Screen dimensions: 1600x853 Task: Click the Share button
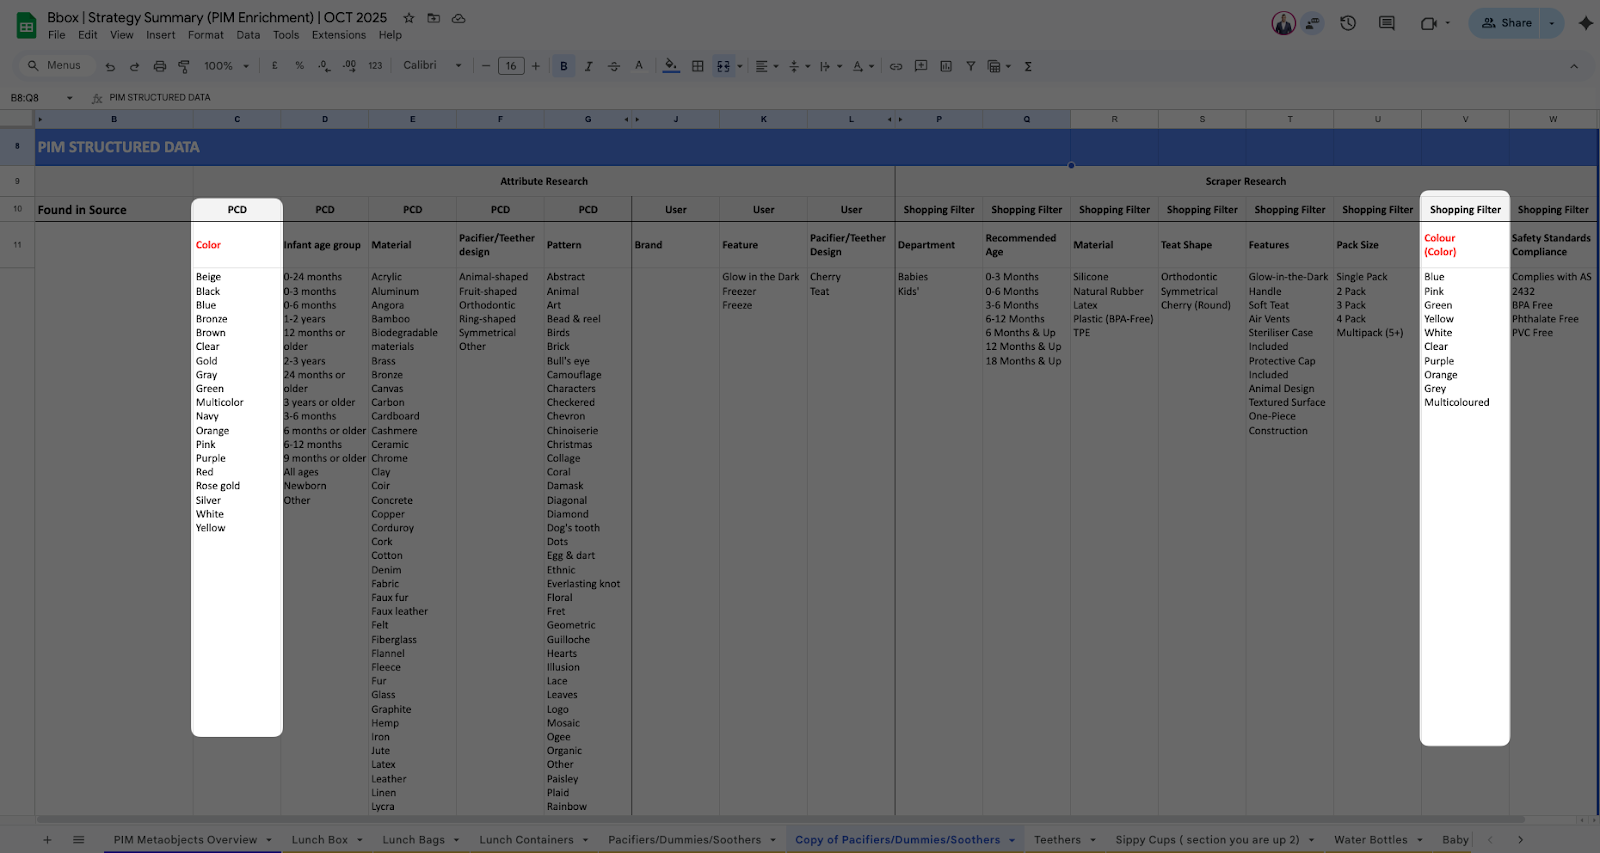(1506, 23)
